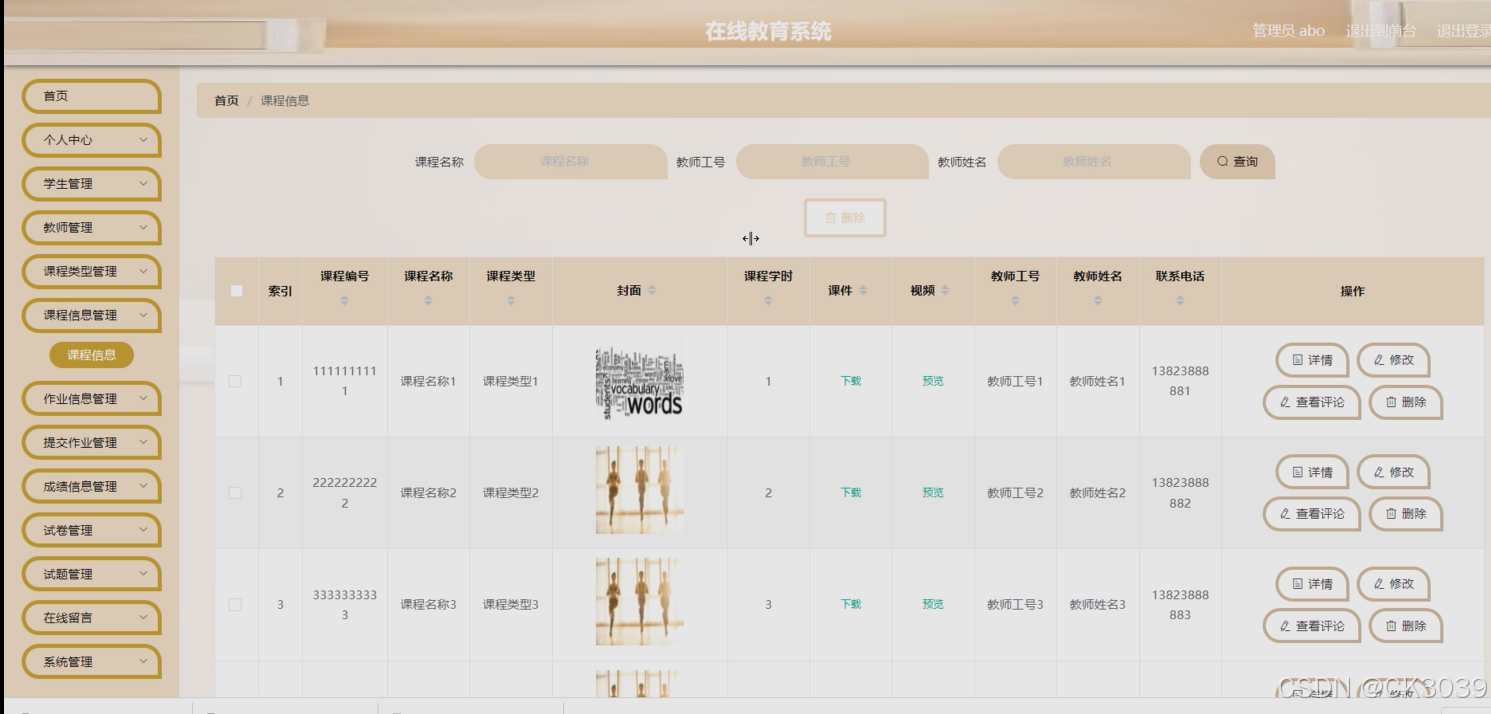Image resolution: width=1491 pixels, height=714 pixels.
Task: Preview video for 课程名称1
Action: [x=933, y=381]
